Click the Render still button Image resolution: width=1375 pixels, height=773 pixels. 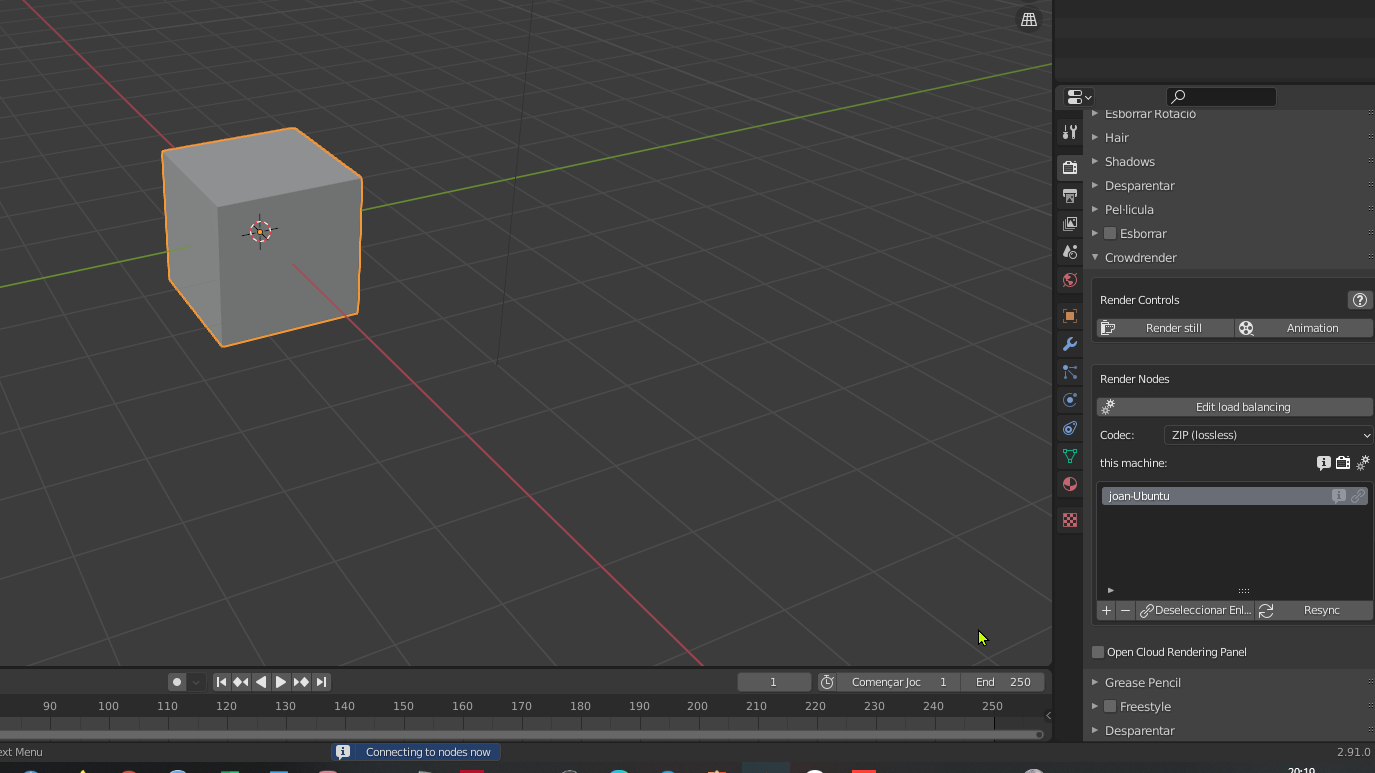(x=1164, y=328)
